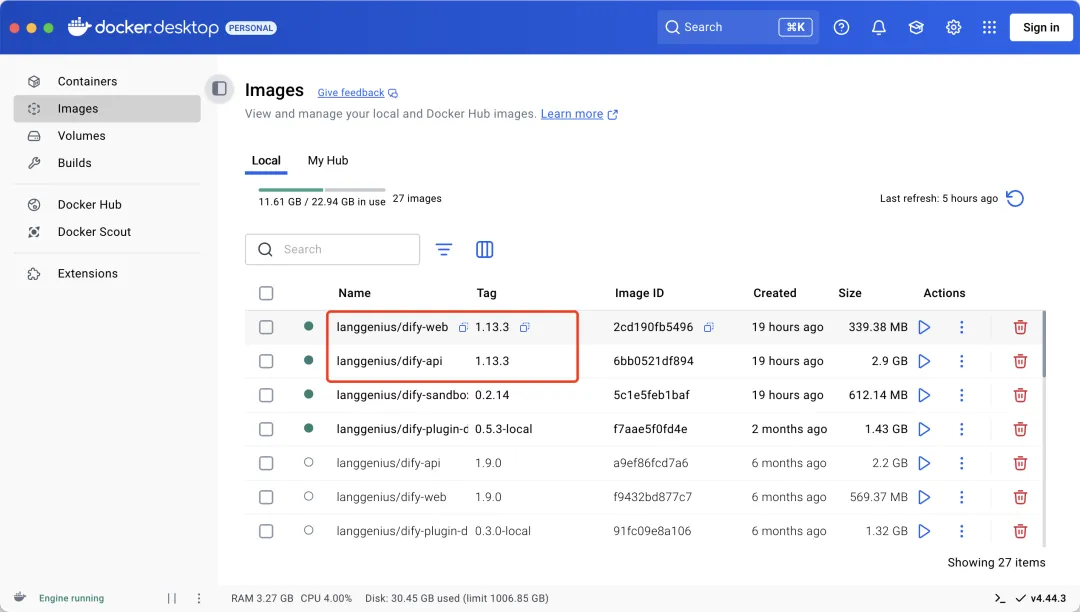Open the filter icon next to search
The image size is (1080, 612).
click(444, 249)
